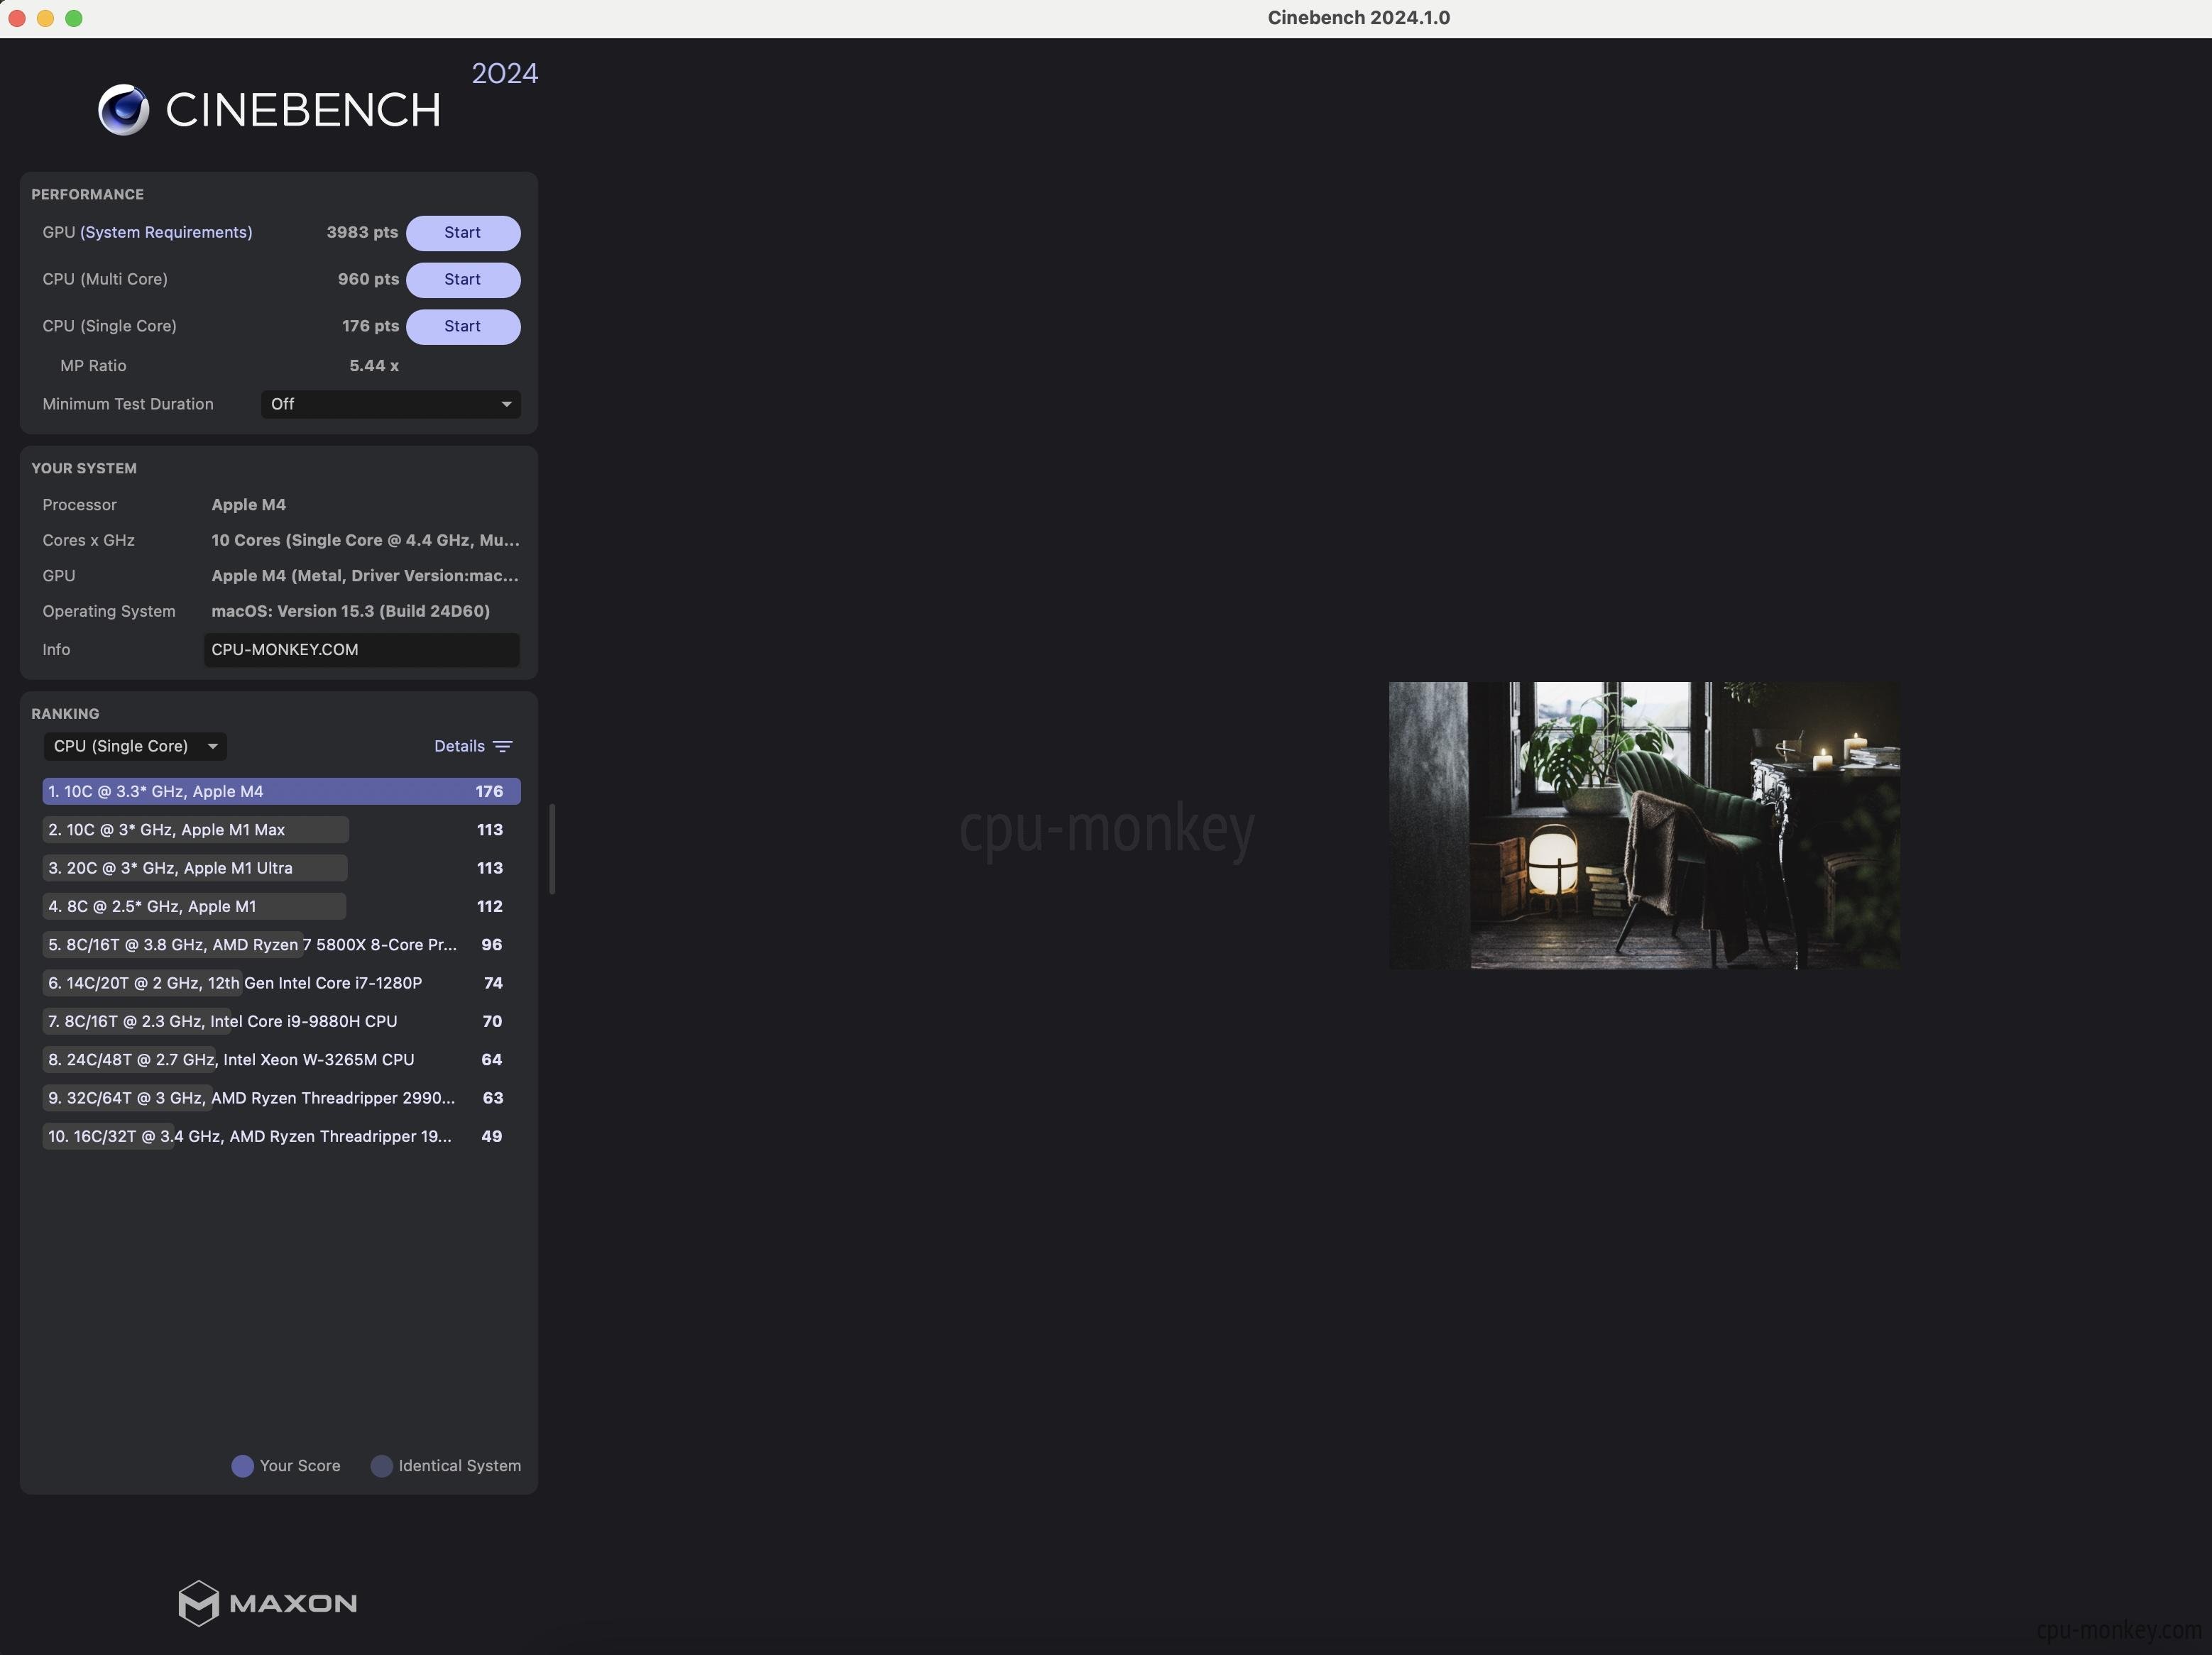Start the GPU benchmark test

tap(463, 233)
